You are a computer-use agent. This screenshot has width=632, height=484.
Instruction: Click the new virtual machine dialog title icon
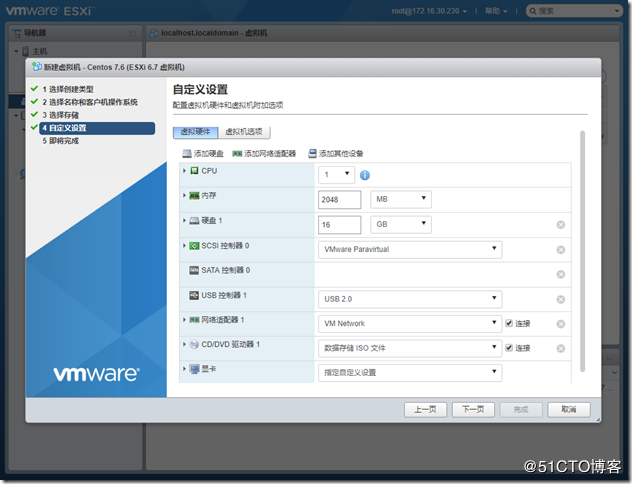pos(37,66)
